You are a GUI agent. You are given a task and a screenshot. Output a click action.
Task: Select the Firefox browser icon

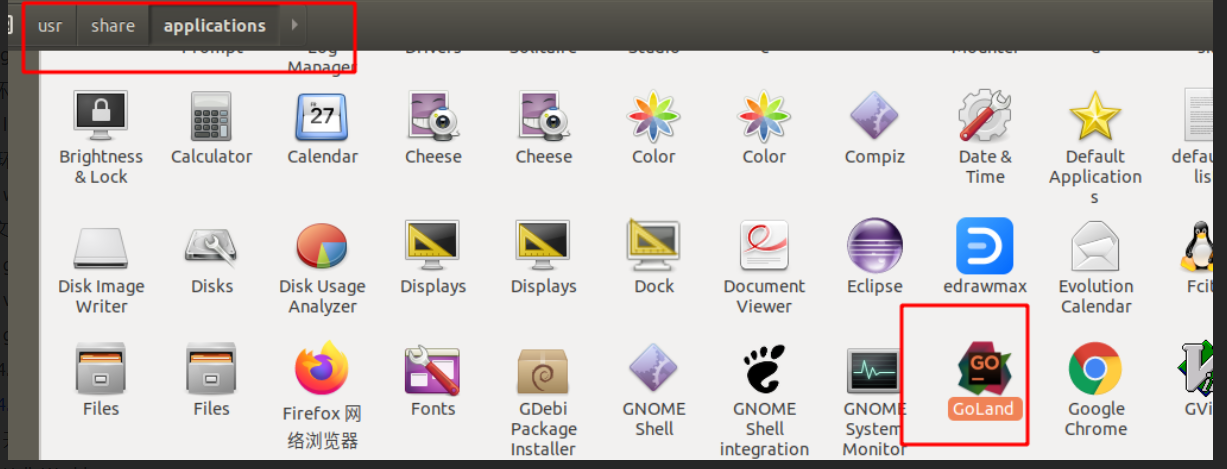coord(322,370)
